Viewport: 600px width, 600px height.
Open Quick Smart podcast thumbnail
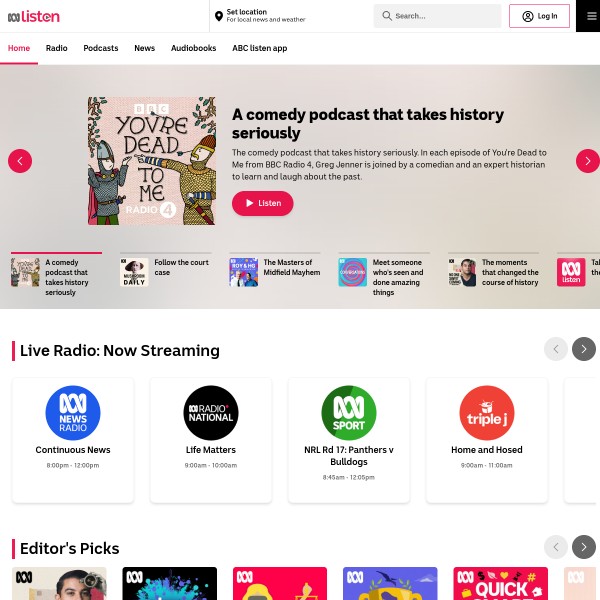[500, 584]
